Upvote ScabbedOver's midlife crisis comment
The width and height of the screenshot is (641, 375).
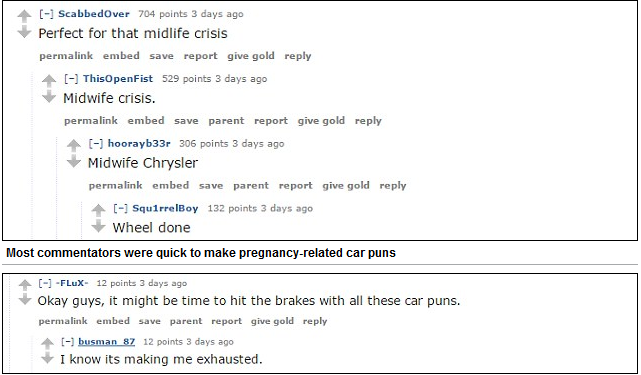point(25,16)
